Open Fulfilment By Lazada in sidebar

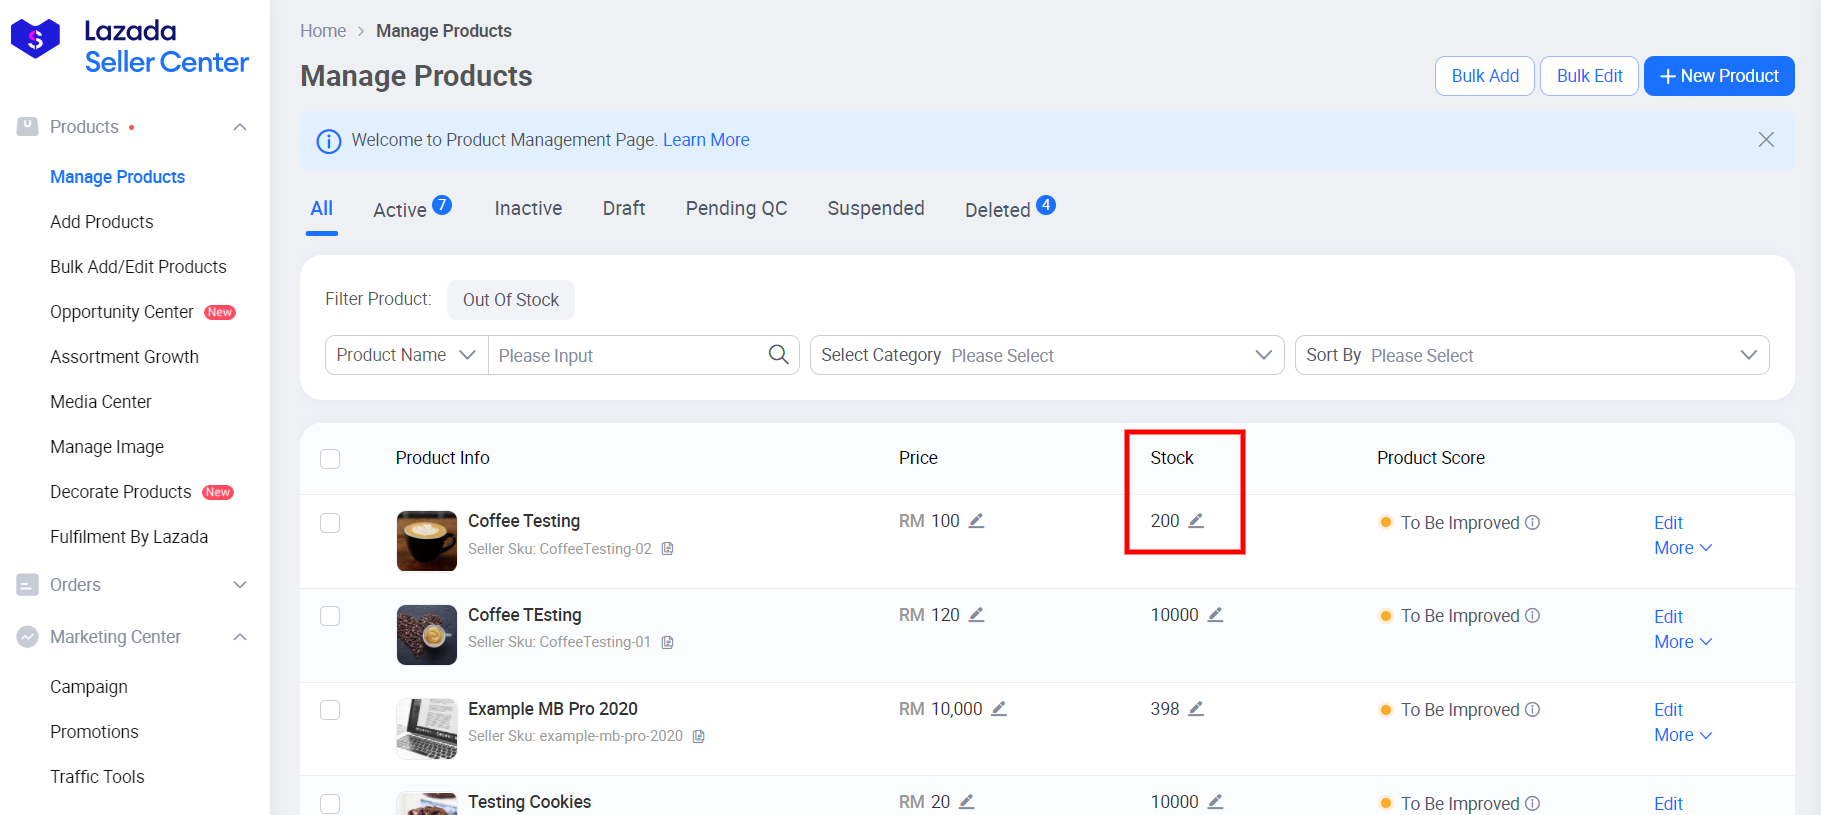click(x=129, y=537)
